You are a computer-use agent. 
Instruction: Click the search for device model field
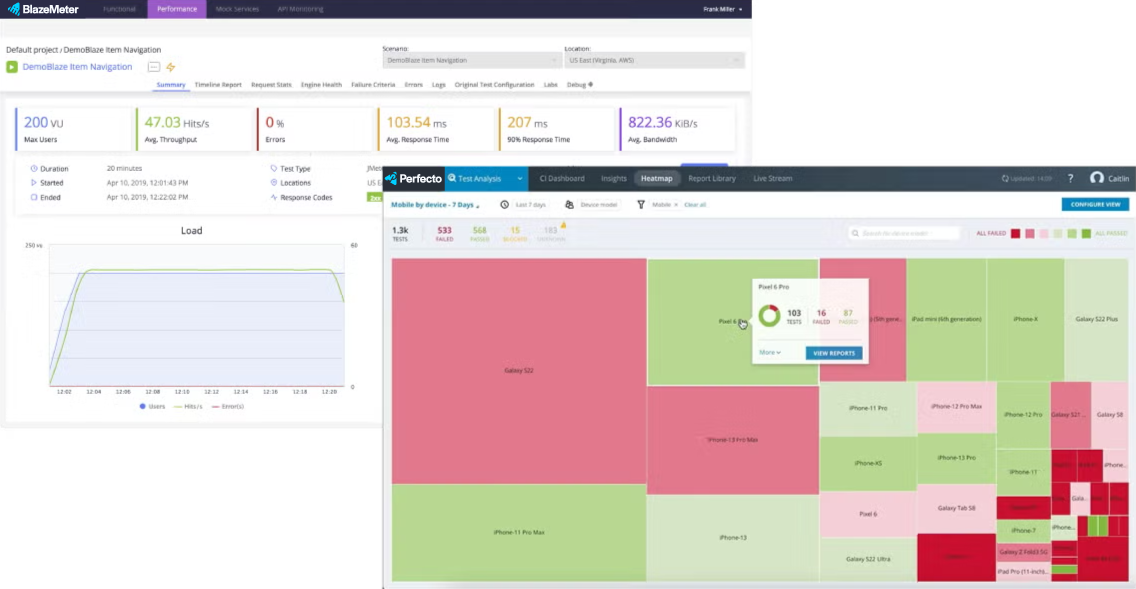pos(903,233)
